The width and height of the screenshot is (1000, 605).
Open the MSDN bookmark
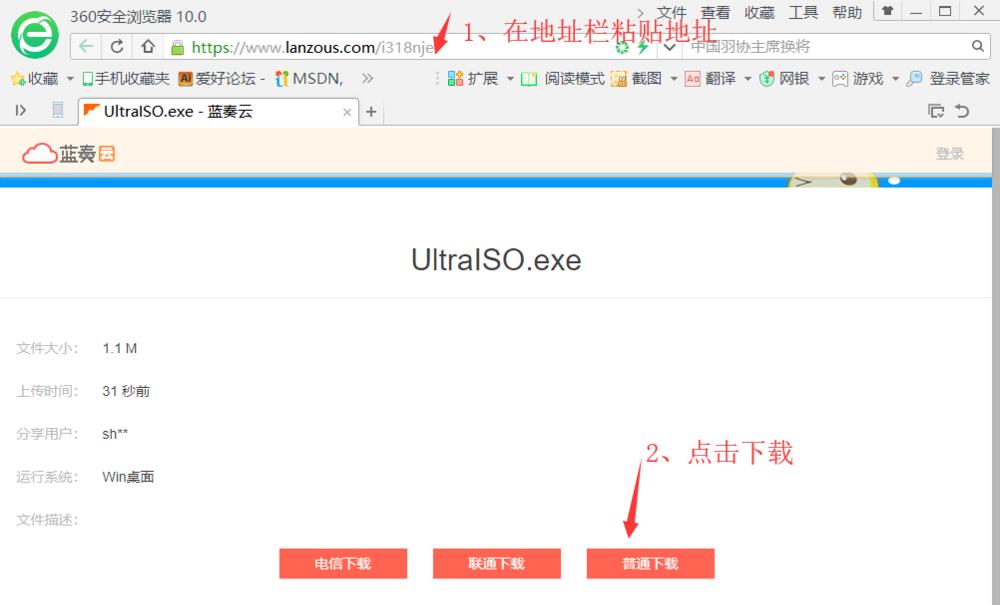click(x=309, y=78)
